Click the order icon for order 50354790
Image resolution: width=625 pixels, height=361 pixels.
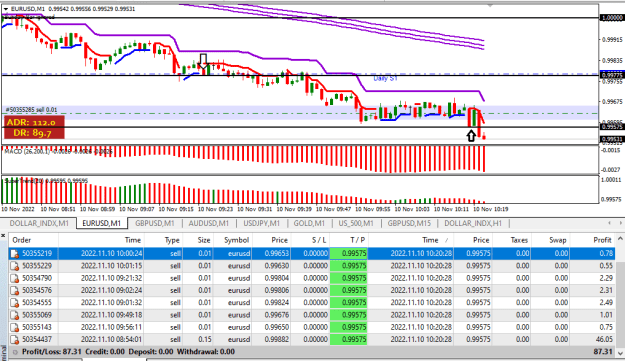click(x=14, y=278)
